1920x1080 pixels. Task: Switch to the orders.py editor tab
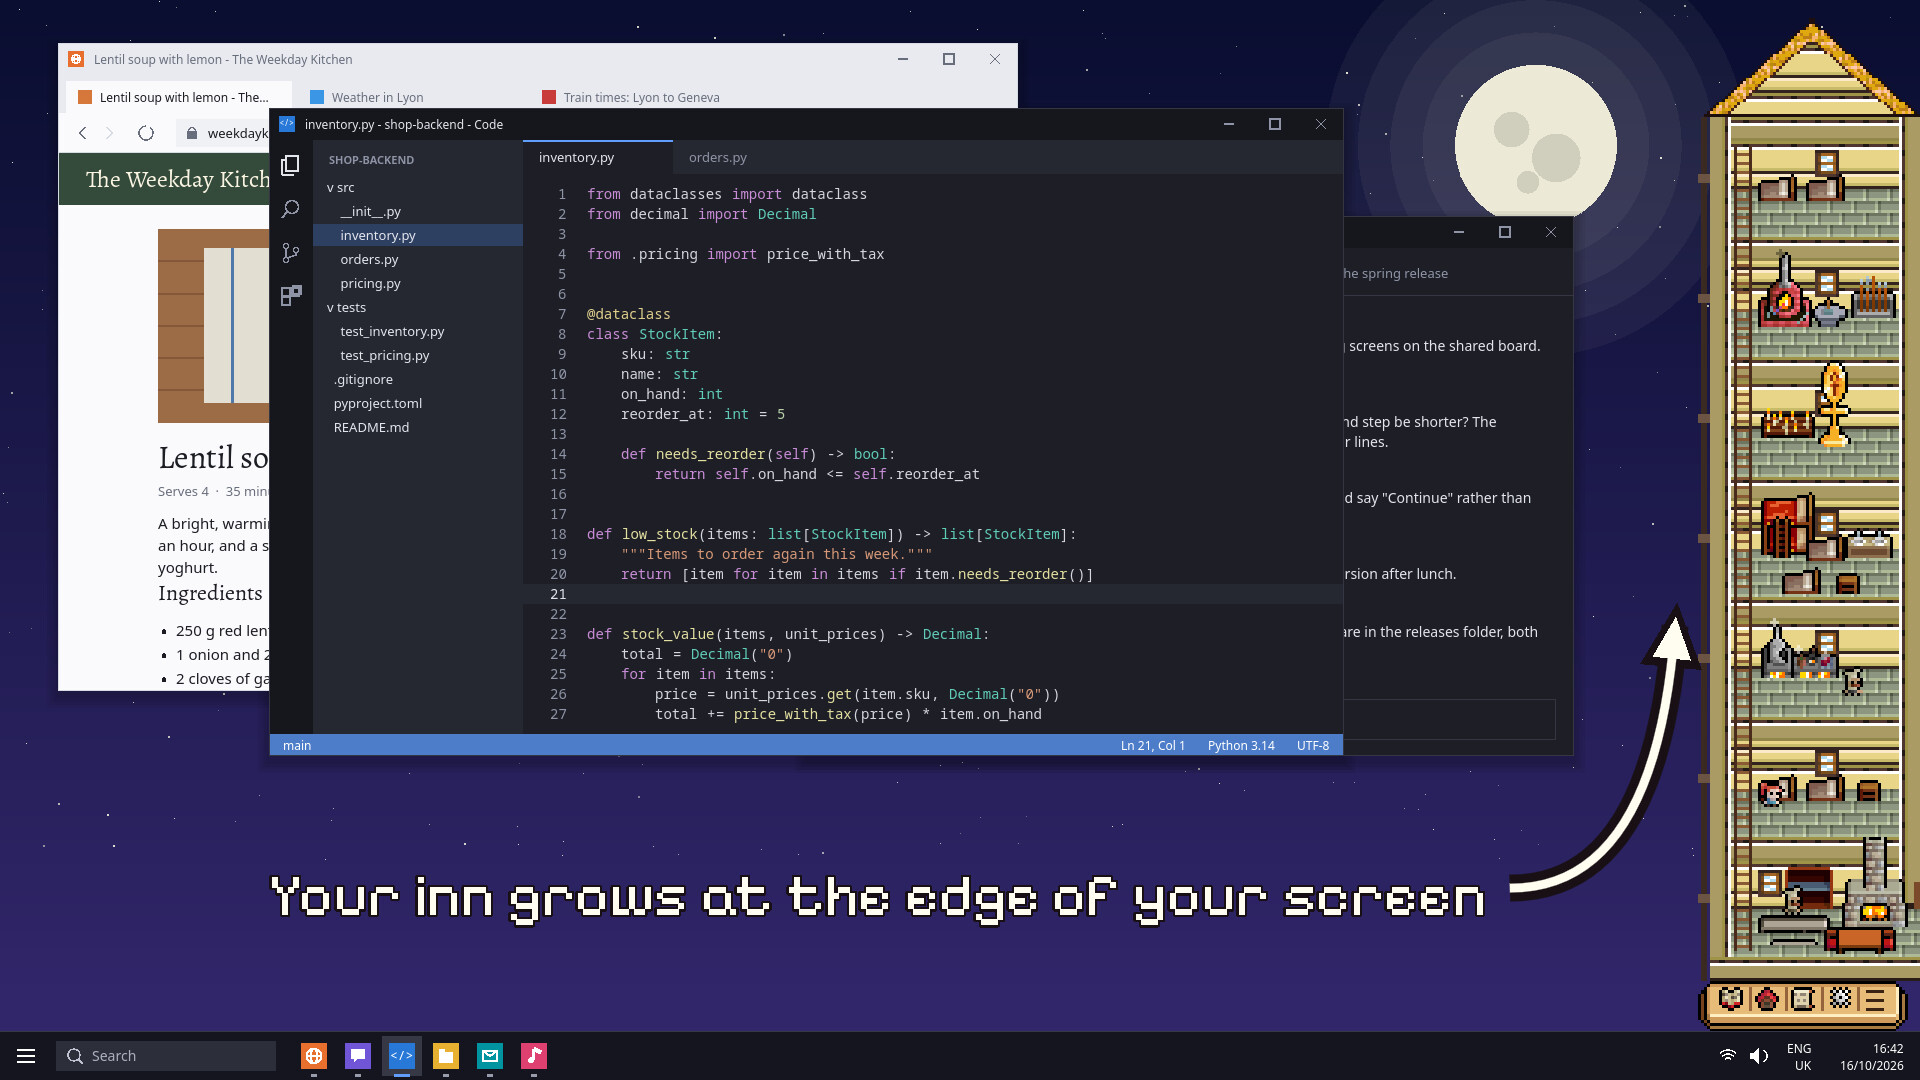tap(718, 158)
